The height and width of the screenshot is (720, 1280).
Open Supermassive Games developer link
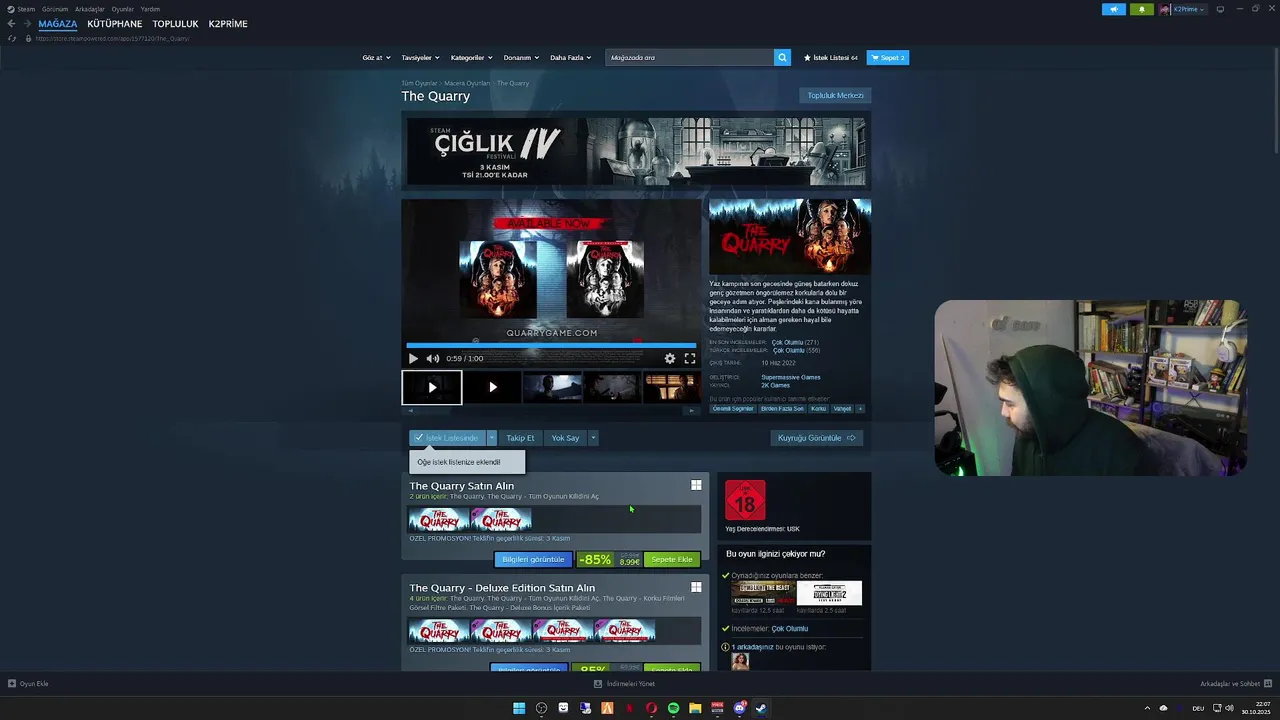coord(790,377)
